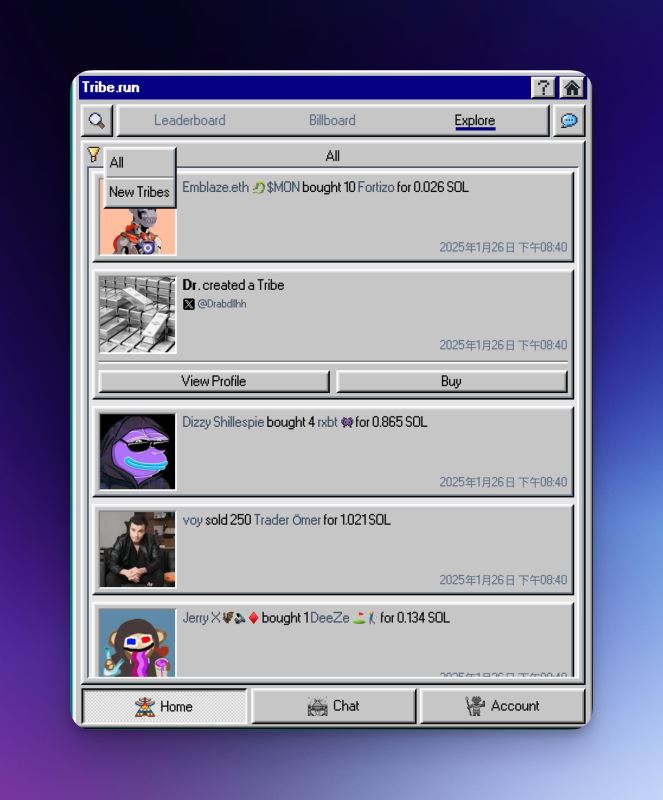Image resolution: width=663 pixels, height=800 pixels.
Task: Switch to the Billboard tab
Action: pyautogui.click(x=332, y=120)
